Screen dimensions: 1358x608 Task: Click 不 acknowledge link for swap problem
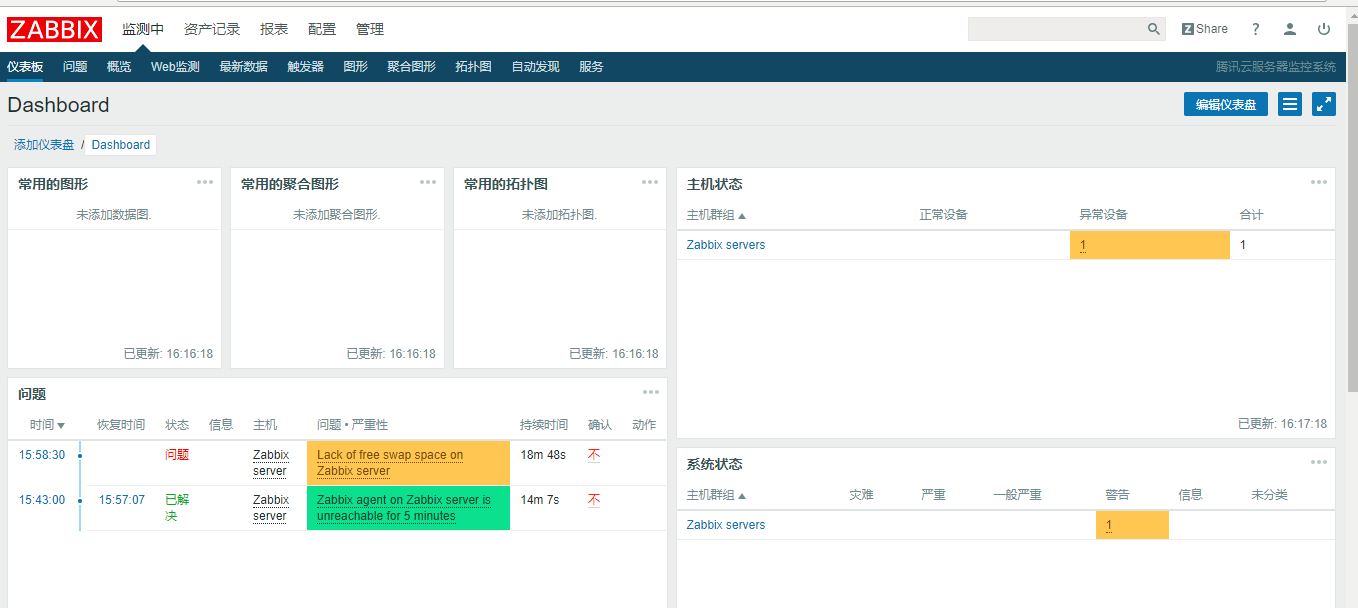594,455
